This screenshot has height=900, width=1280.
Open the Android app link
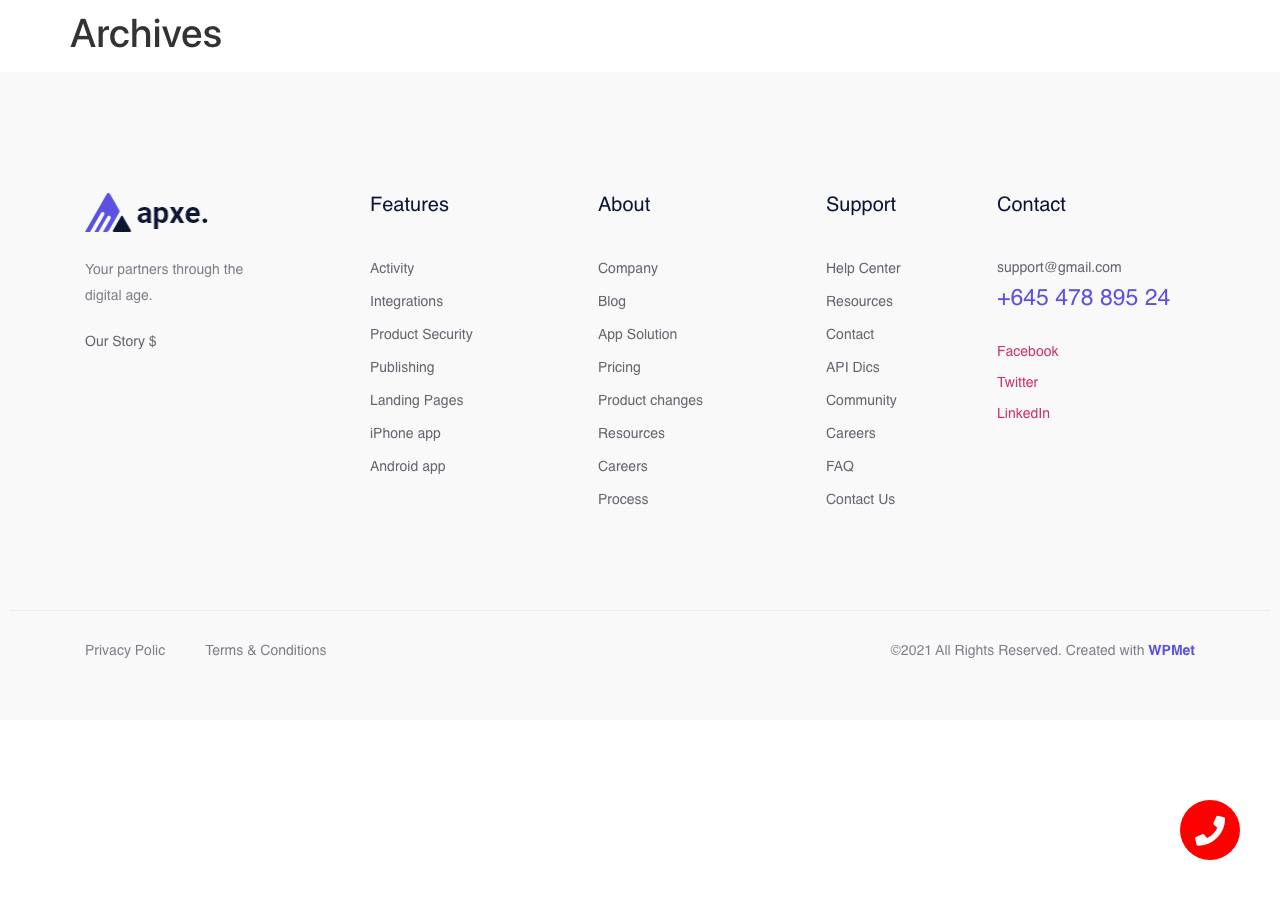click(408, 466)
